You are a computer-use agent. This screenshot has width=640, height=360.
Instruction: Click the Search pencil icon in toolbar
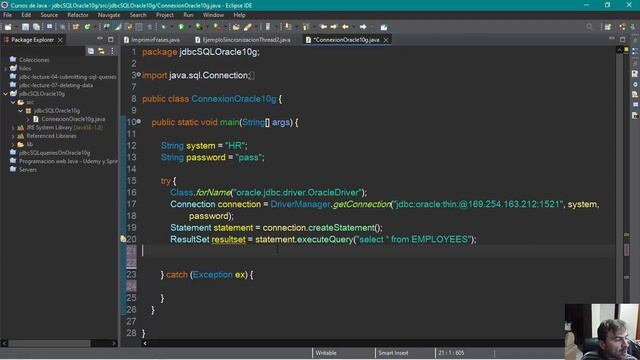[247, 27]
